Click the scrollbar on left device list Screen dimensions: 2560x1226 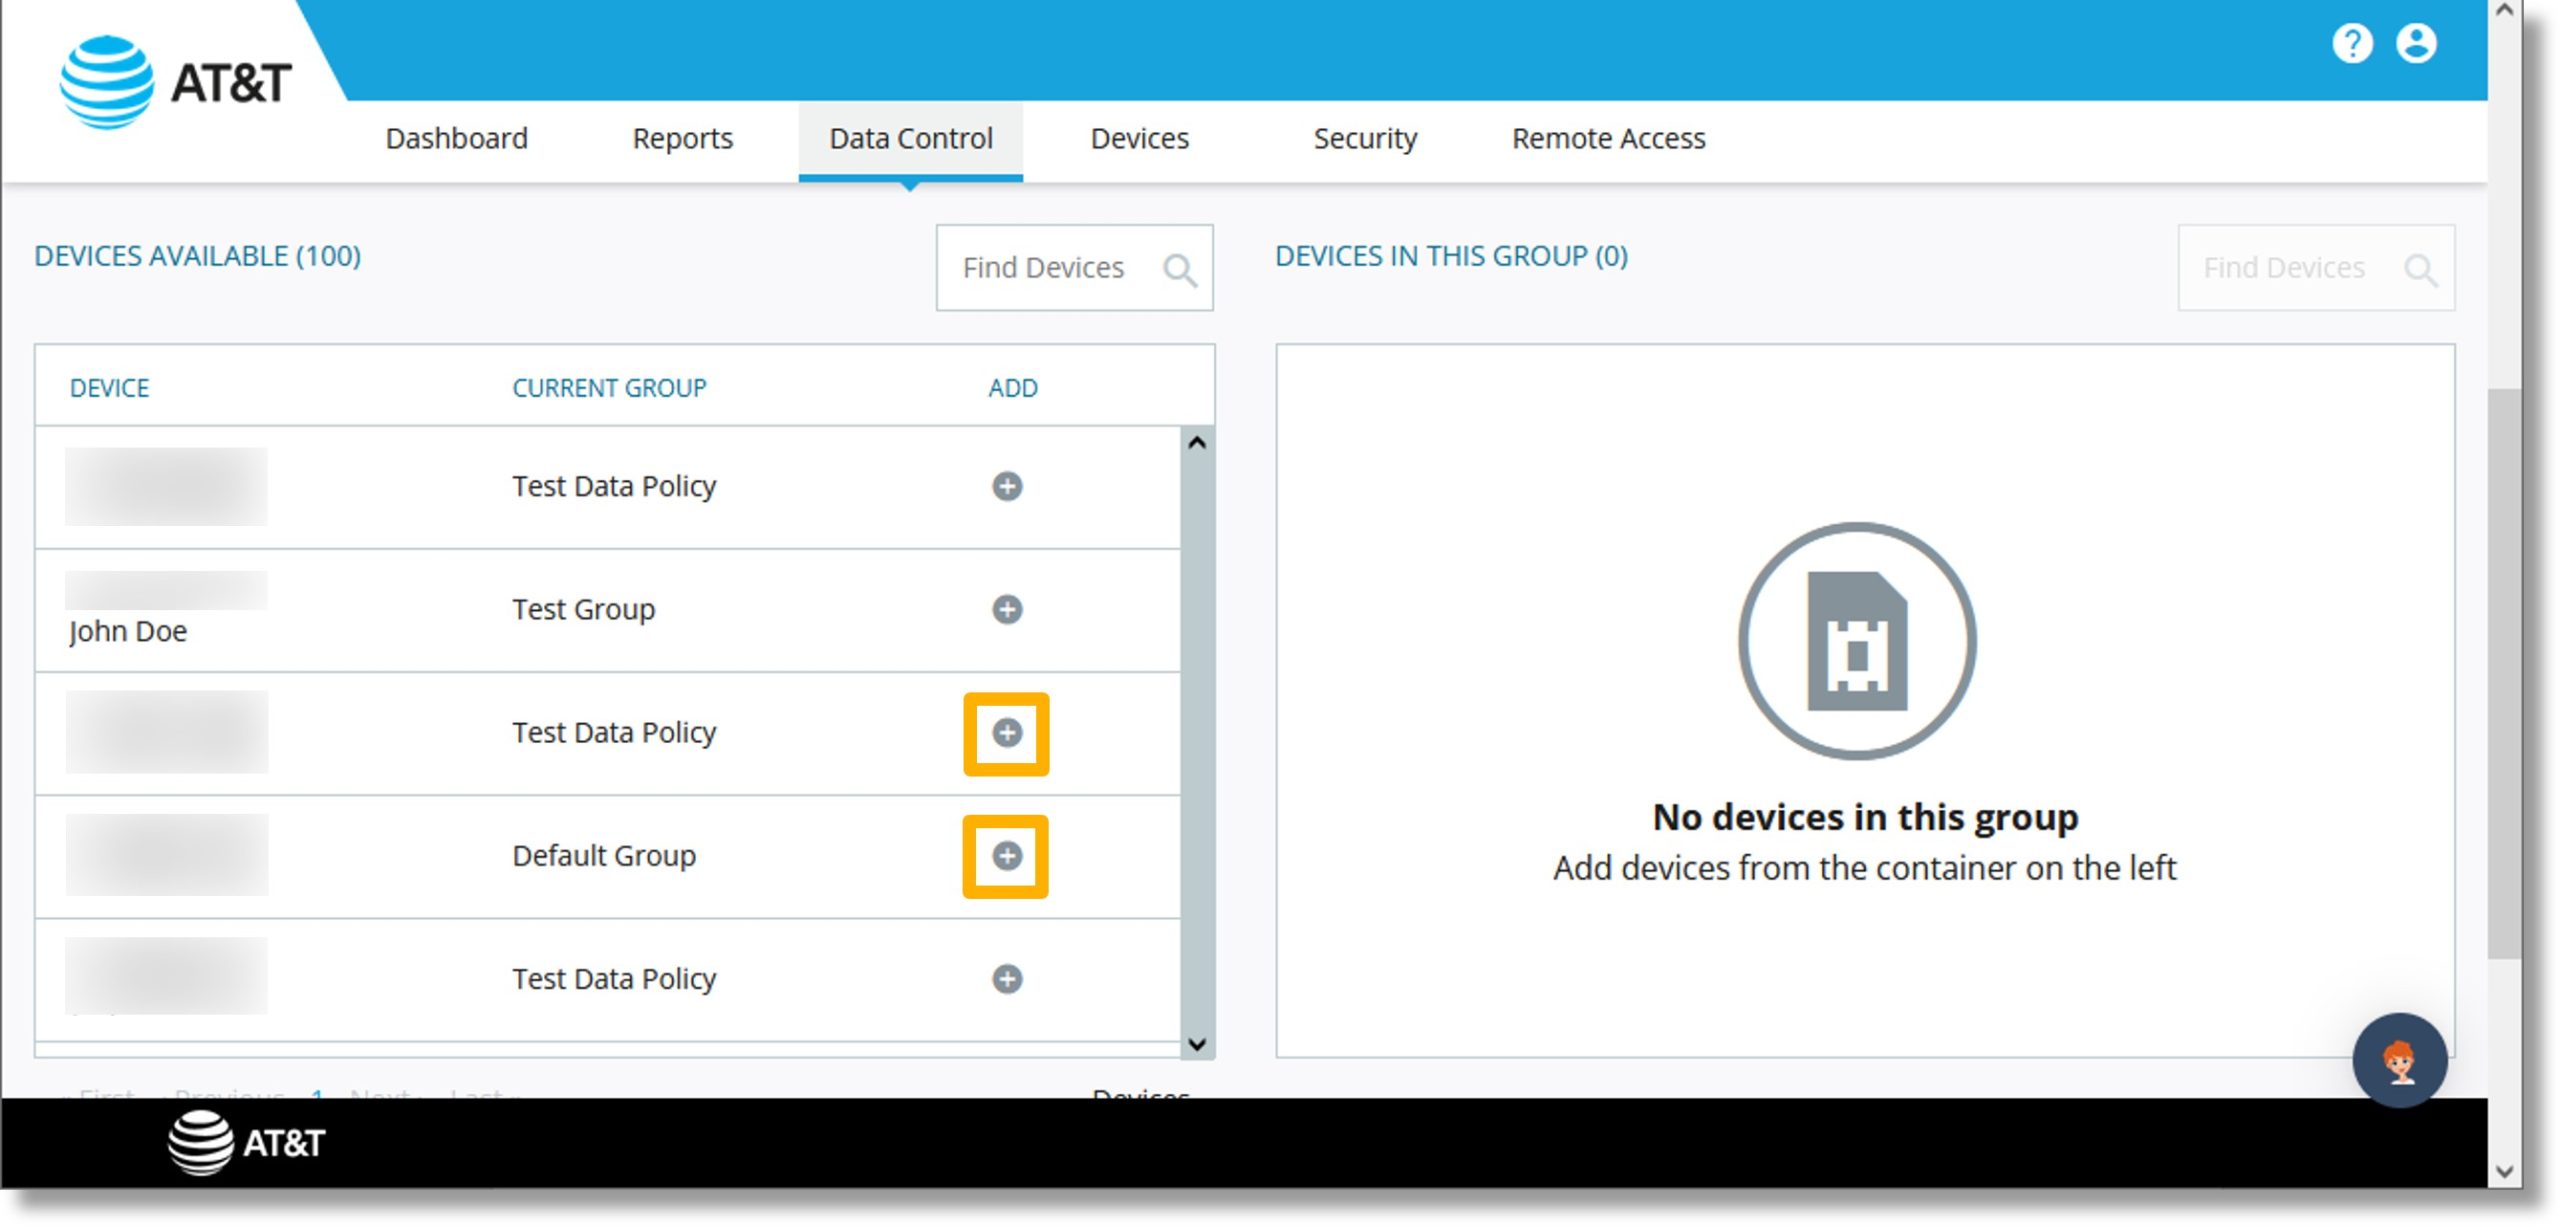pyautogui.click(x=1198, y=735)
